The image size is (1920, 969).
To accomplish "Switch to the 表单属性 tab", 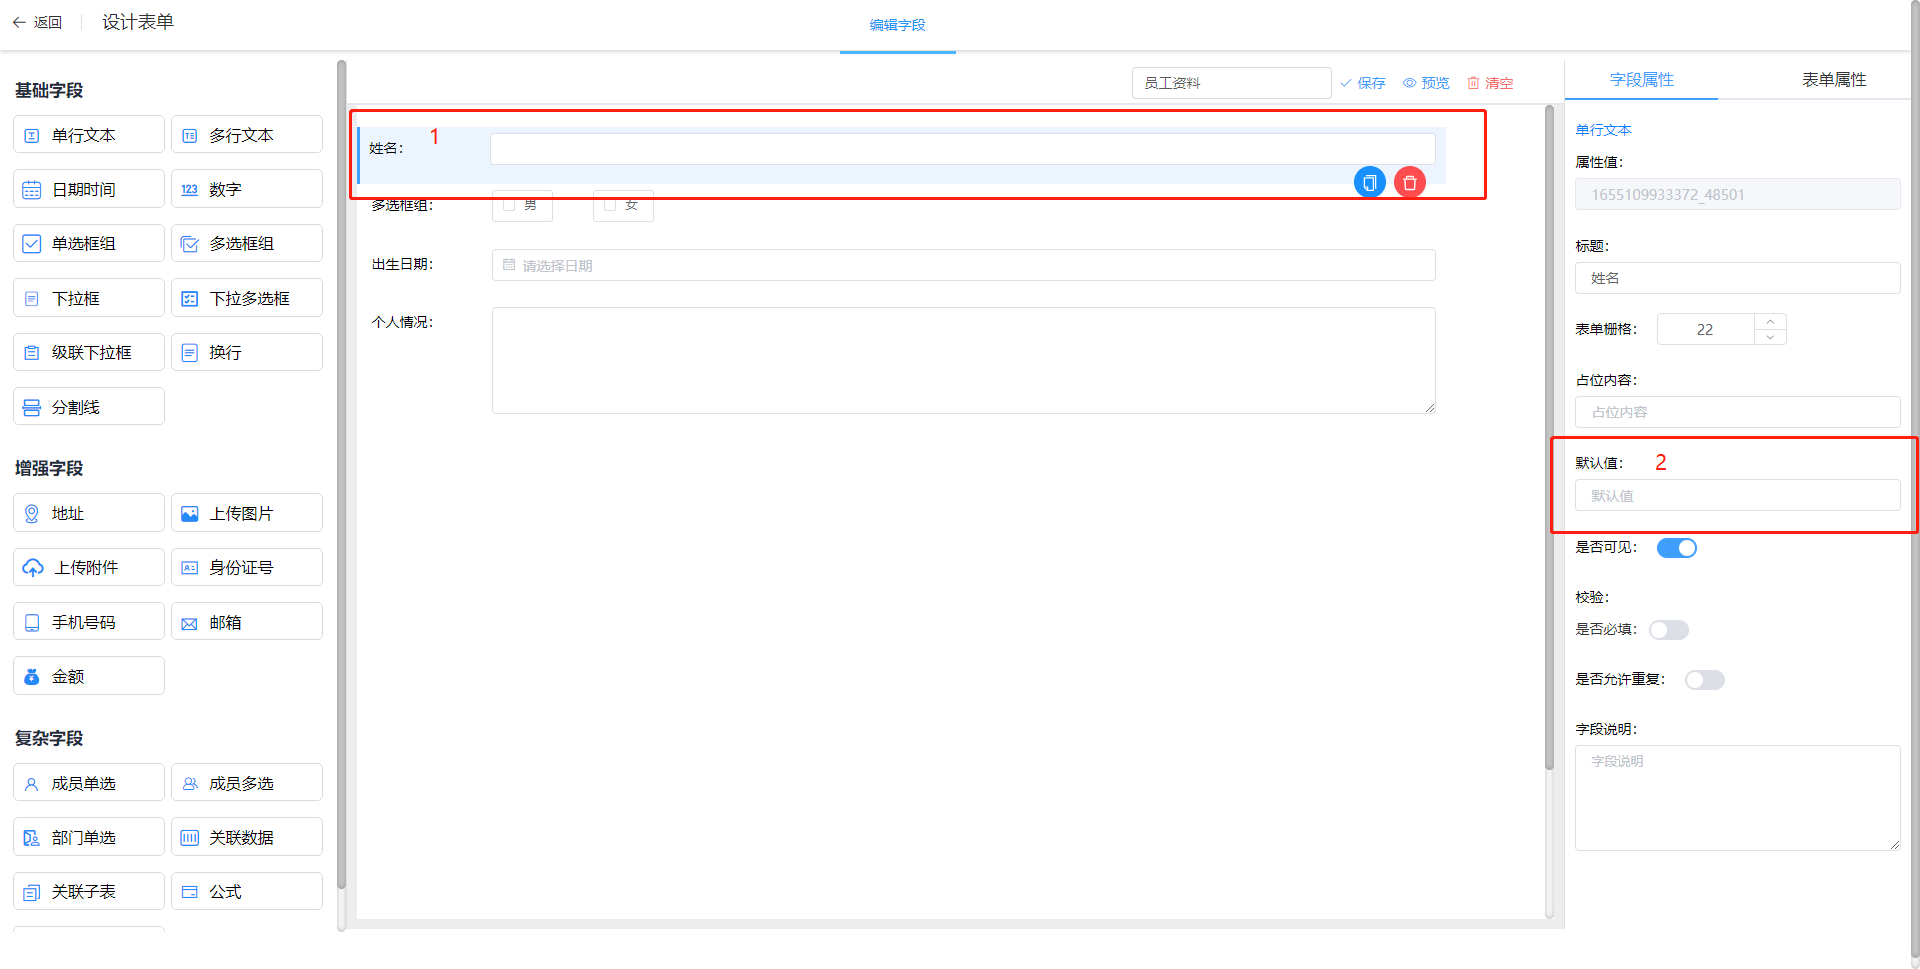I will pos(1833,80).
